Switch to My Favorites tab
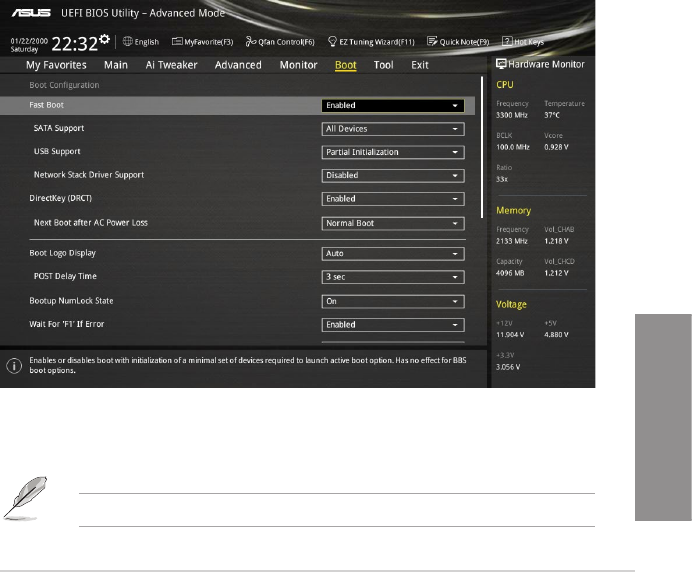 tap(56, 65)
